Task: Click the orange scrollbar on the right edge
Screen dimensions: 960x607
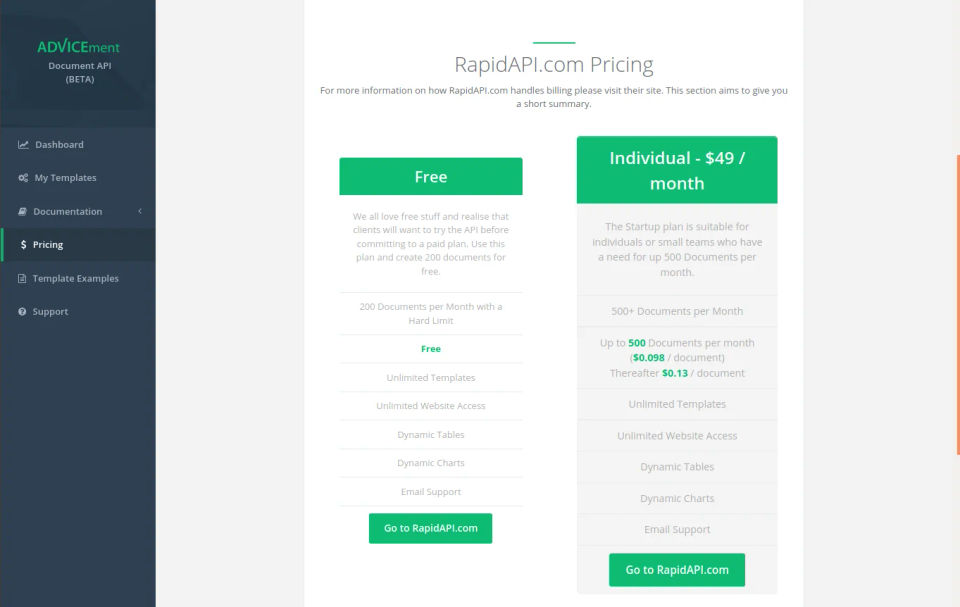Action: tap(957, 300)
